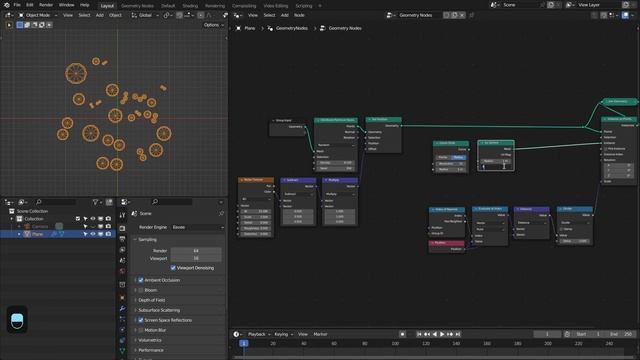The height and width of the screenshot is (360, 640).
Task: Open the Window menu
Action: pos(67,5)
